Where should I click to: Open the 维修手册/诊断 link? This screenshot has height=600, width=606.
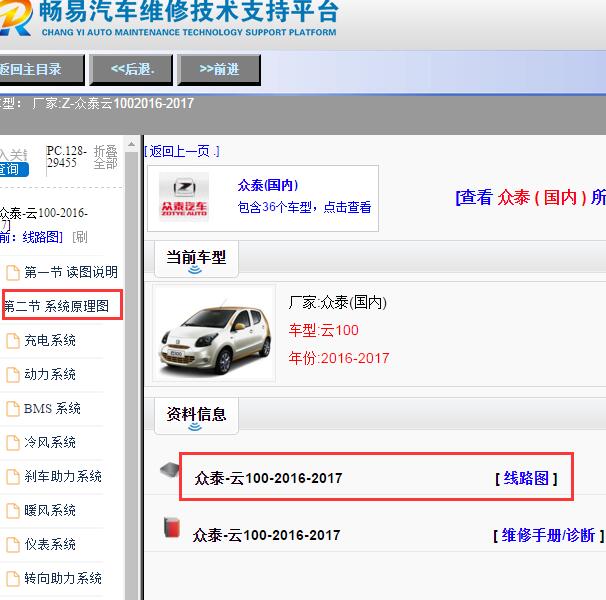click(548, 536)
